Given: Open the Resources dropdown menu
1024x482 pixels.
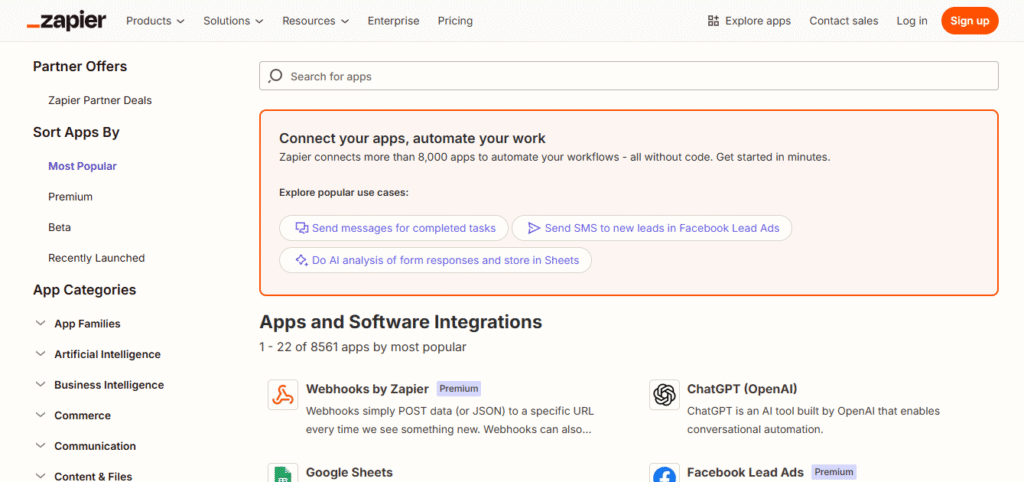Looking at the screenshot, I should point(315,21).
